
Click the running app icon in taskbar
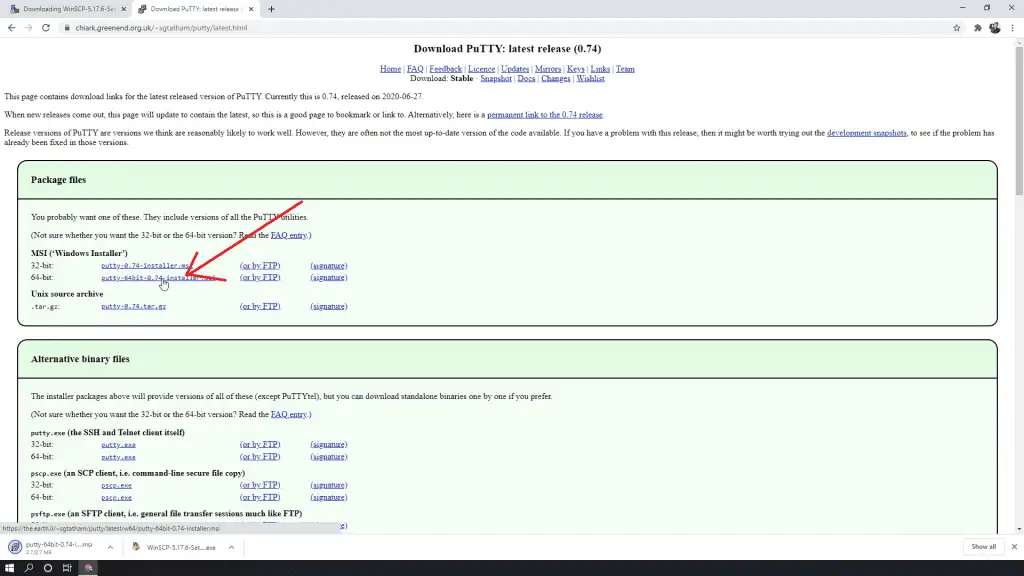(88, 568)
